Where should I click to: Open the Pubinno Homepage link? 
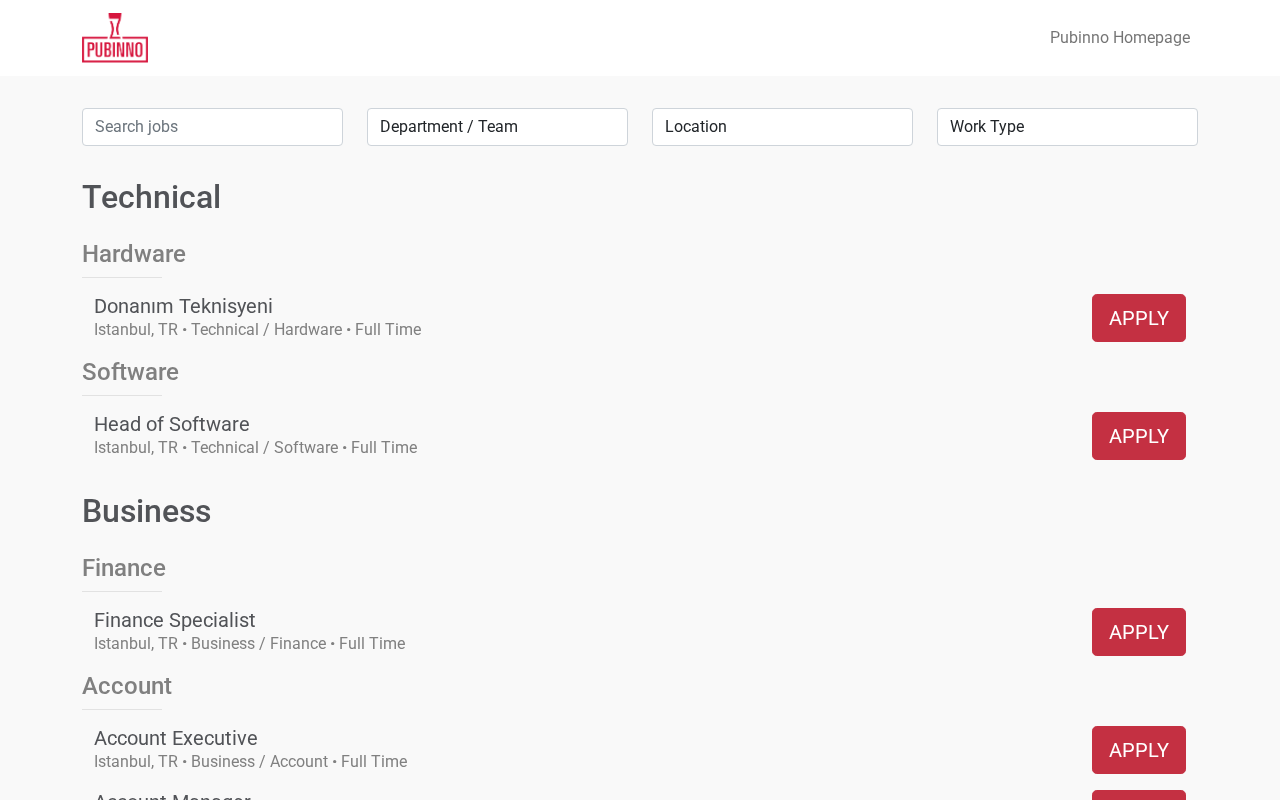1119,38
